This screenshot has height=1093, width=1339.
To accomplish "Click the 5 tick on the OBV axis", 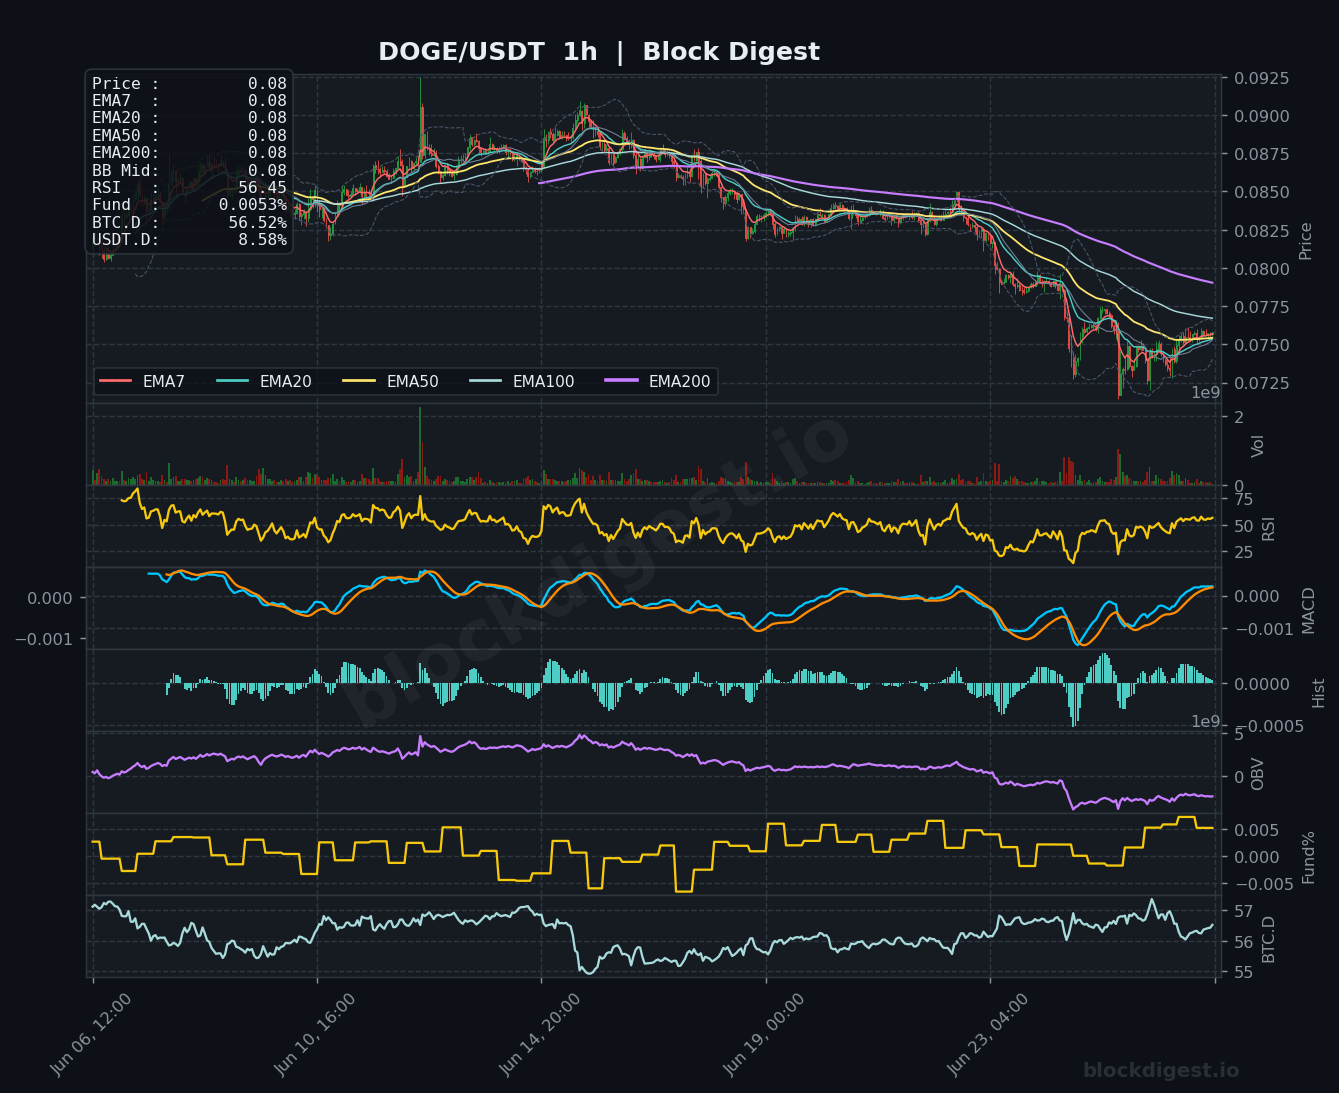I will click(1239, 735).
